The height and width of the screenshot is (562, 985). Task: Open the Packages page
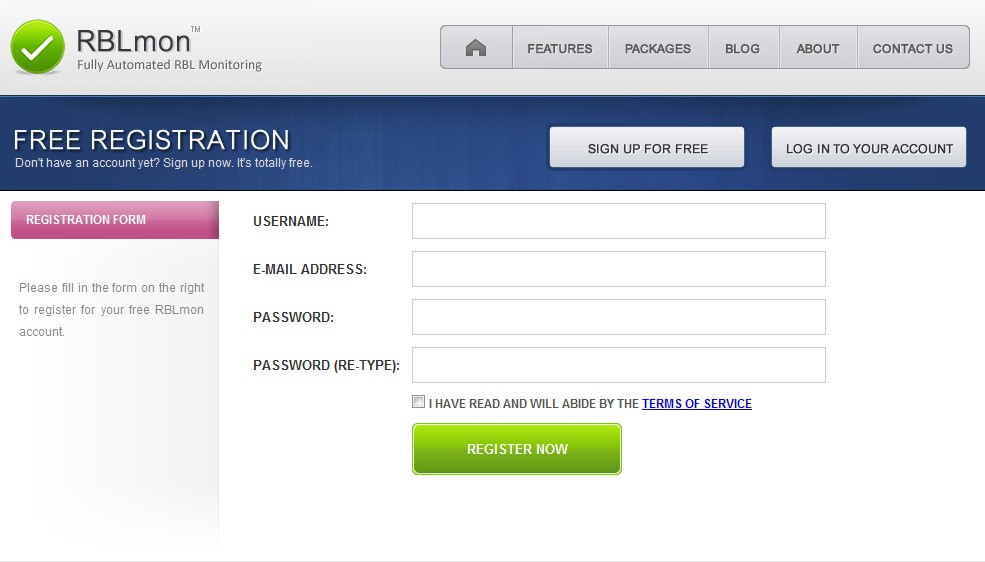658,48
